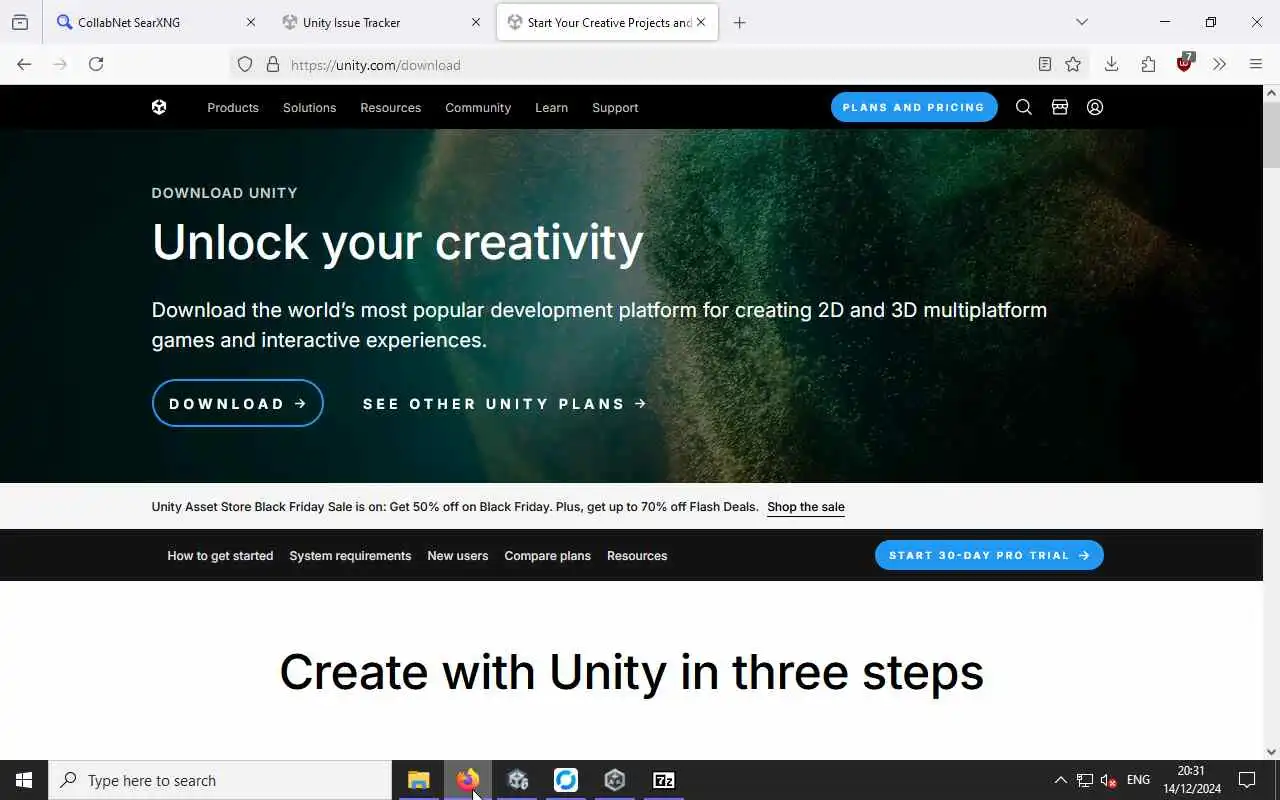Click Start 30-Day Pro Trial button

(989, 555)
